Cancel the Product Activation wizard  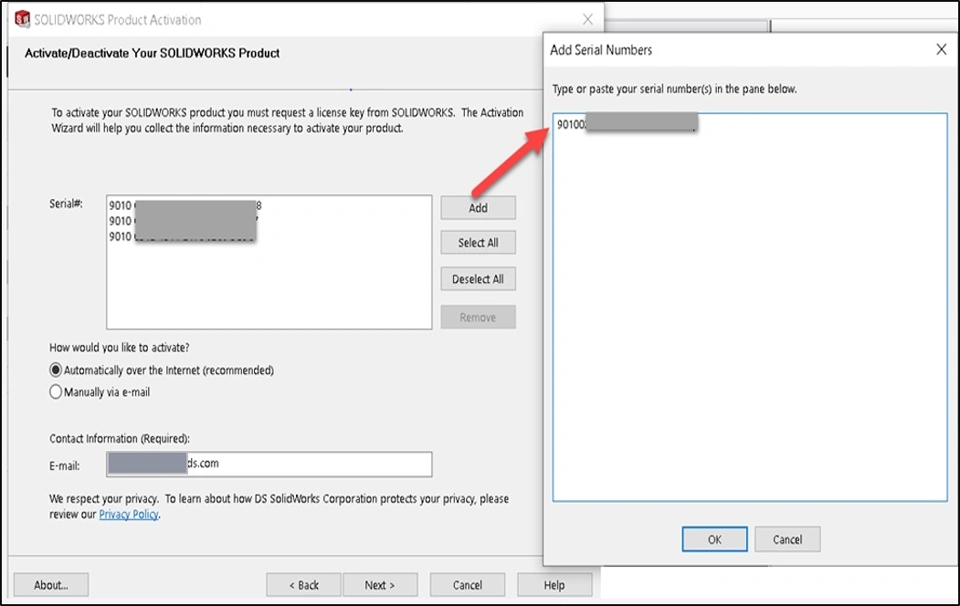(467, 585)
